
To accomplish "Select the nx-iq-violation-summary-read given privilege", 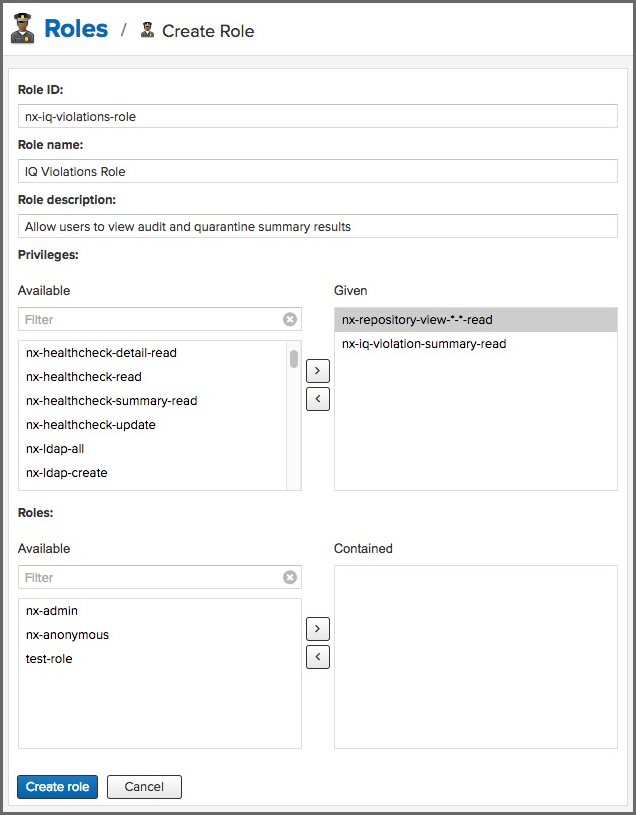I will click(421, 343).
